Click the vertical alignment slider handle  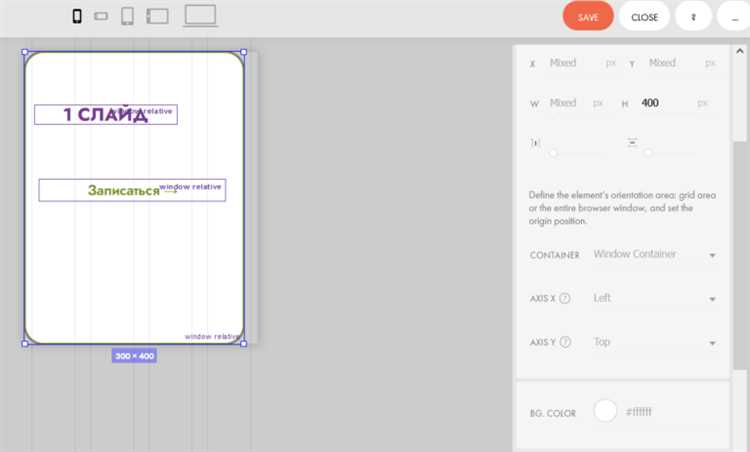(x=648, y=153)
